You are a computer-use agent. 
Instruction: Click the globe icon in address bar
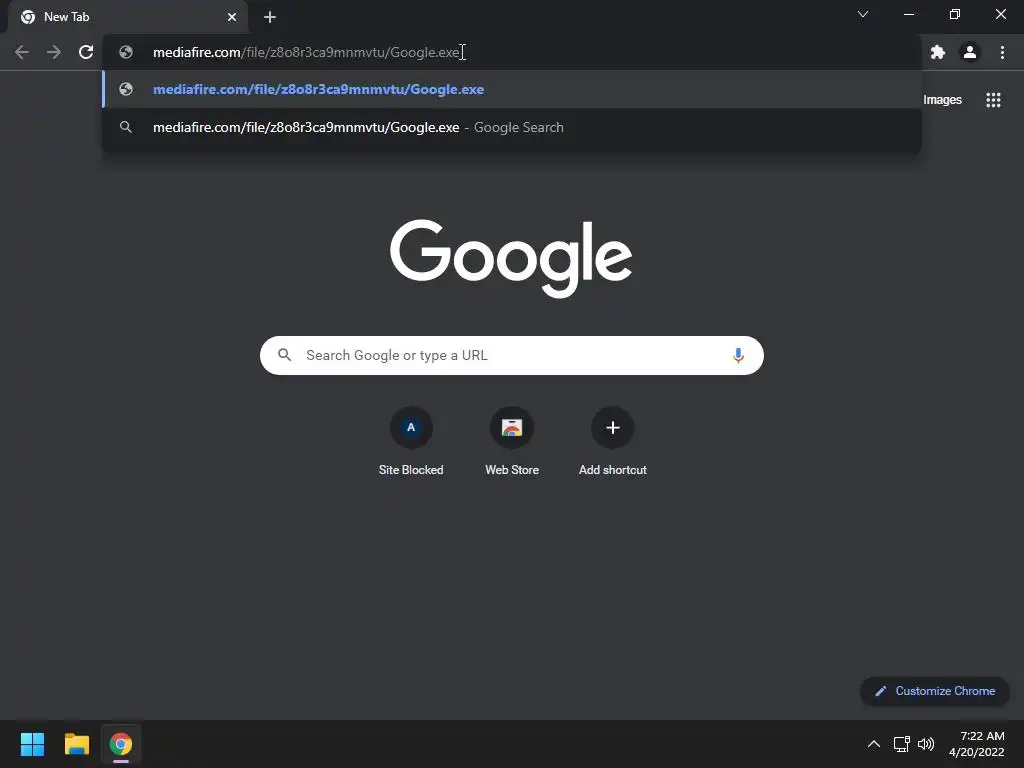tap(126, 52)
